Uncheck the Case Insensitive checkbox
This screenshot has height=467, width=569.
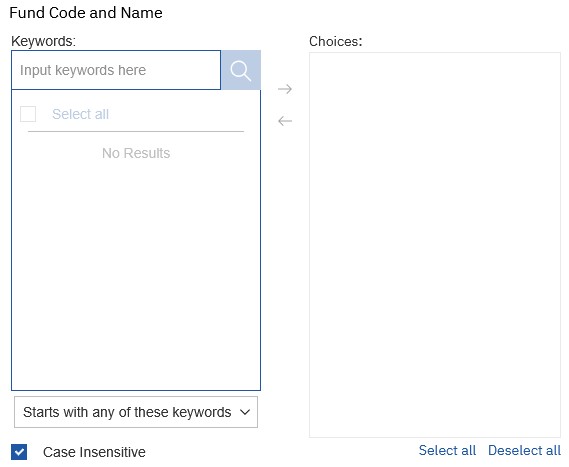click(x=19, y=452)
